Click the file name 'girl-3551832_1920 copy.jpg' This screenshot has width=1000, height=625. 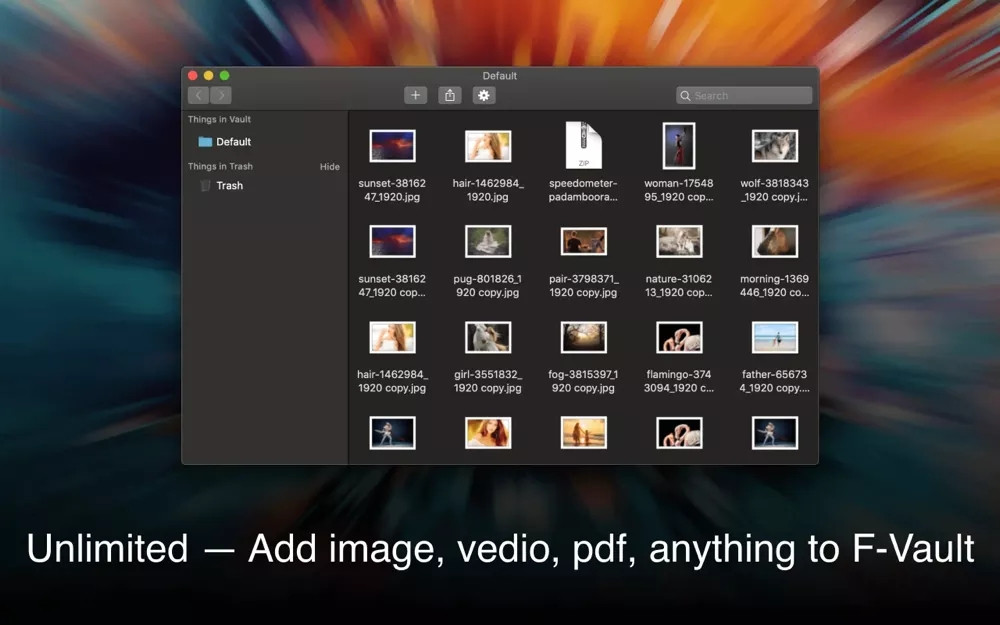click(x=488, y=381)
